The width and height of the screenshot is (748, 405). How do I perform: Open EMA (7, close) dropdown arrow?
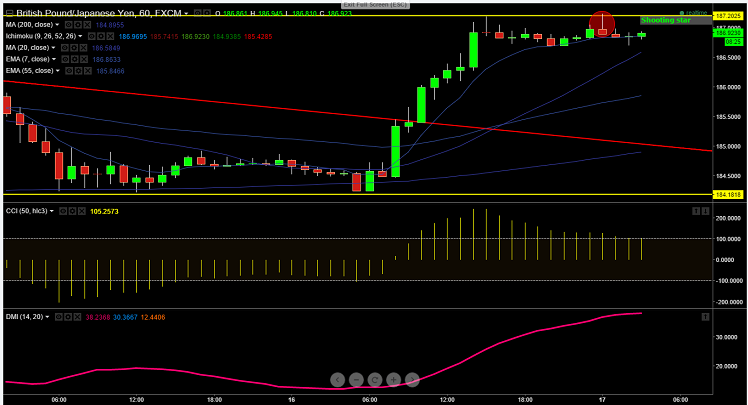(x=54, y=59)
